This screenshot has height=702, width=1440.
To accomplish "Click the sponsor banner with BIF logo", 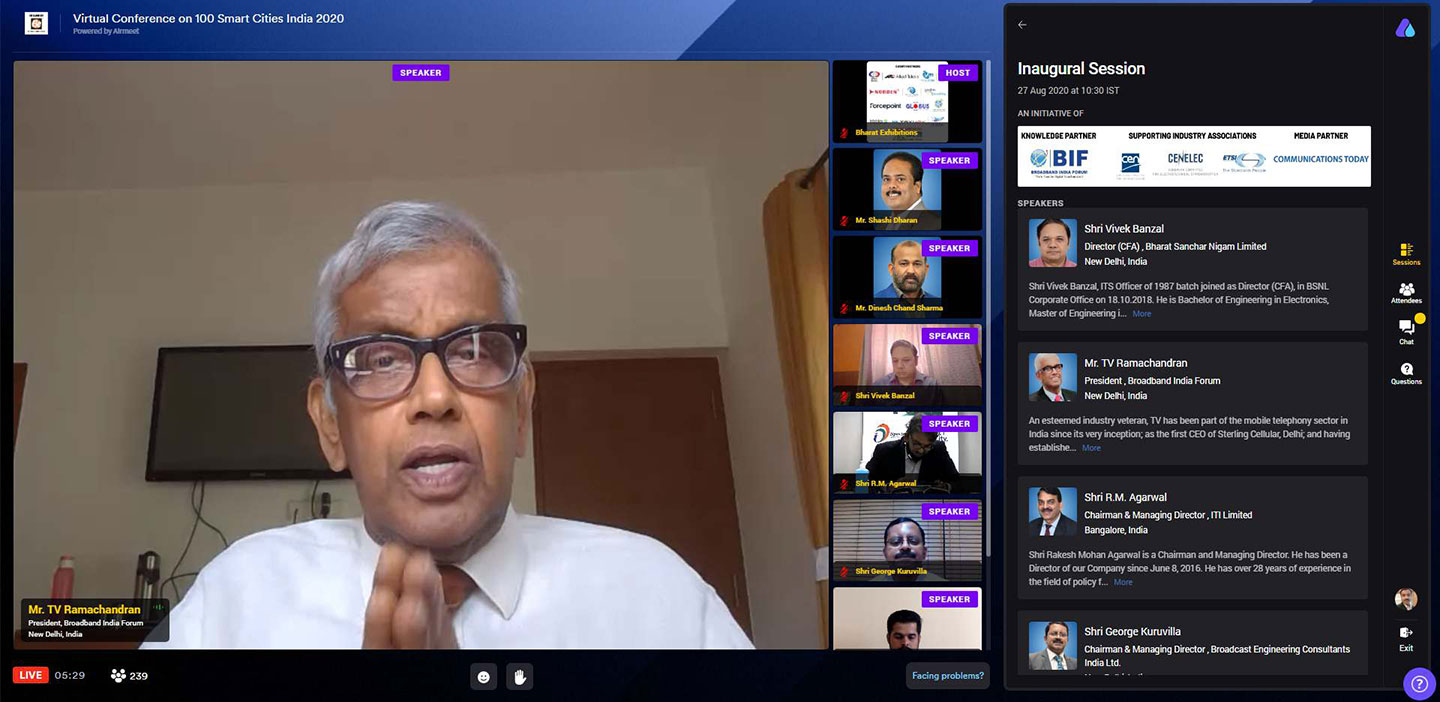I will (1194, 156).
